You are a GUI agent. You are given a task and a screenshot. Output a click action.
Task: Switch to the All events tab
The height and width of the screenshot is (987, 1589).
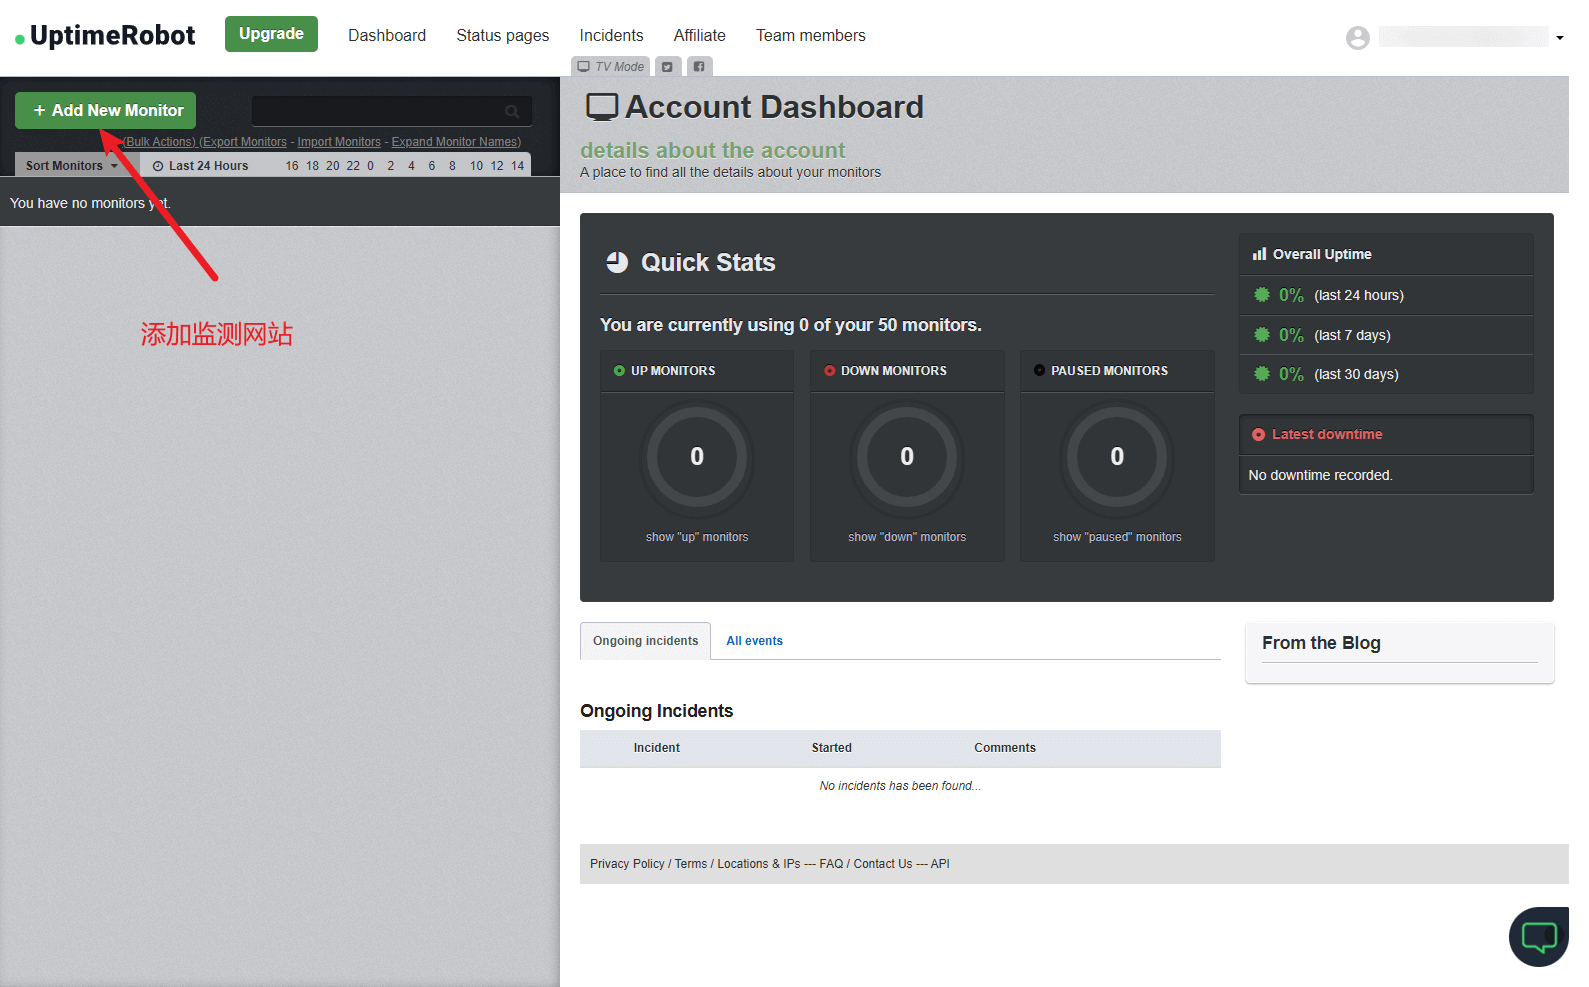(x=754, y=641)
